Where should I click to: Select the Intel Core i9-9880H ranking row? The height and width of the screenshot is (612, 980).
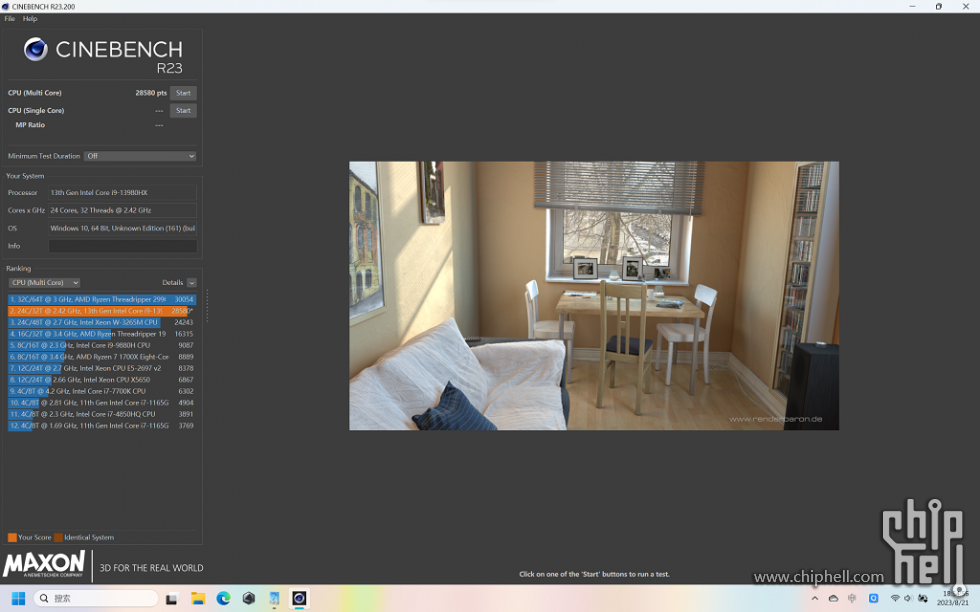(x=102, y=345)
